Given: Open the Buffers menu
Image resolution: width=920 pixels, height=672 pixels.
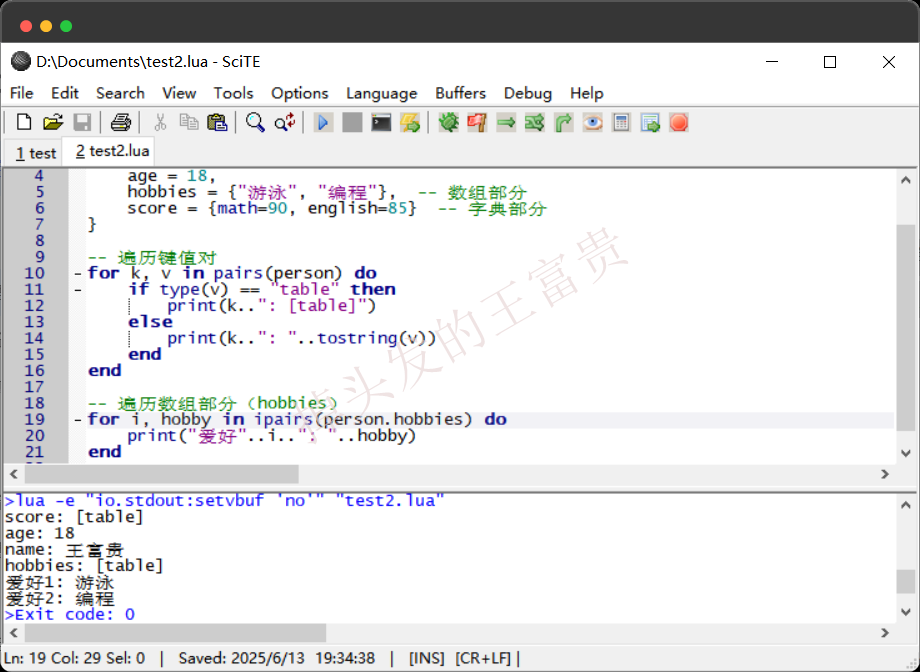Looking at the screenshot, I should click(461, 93).
